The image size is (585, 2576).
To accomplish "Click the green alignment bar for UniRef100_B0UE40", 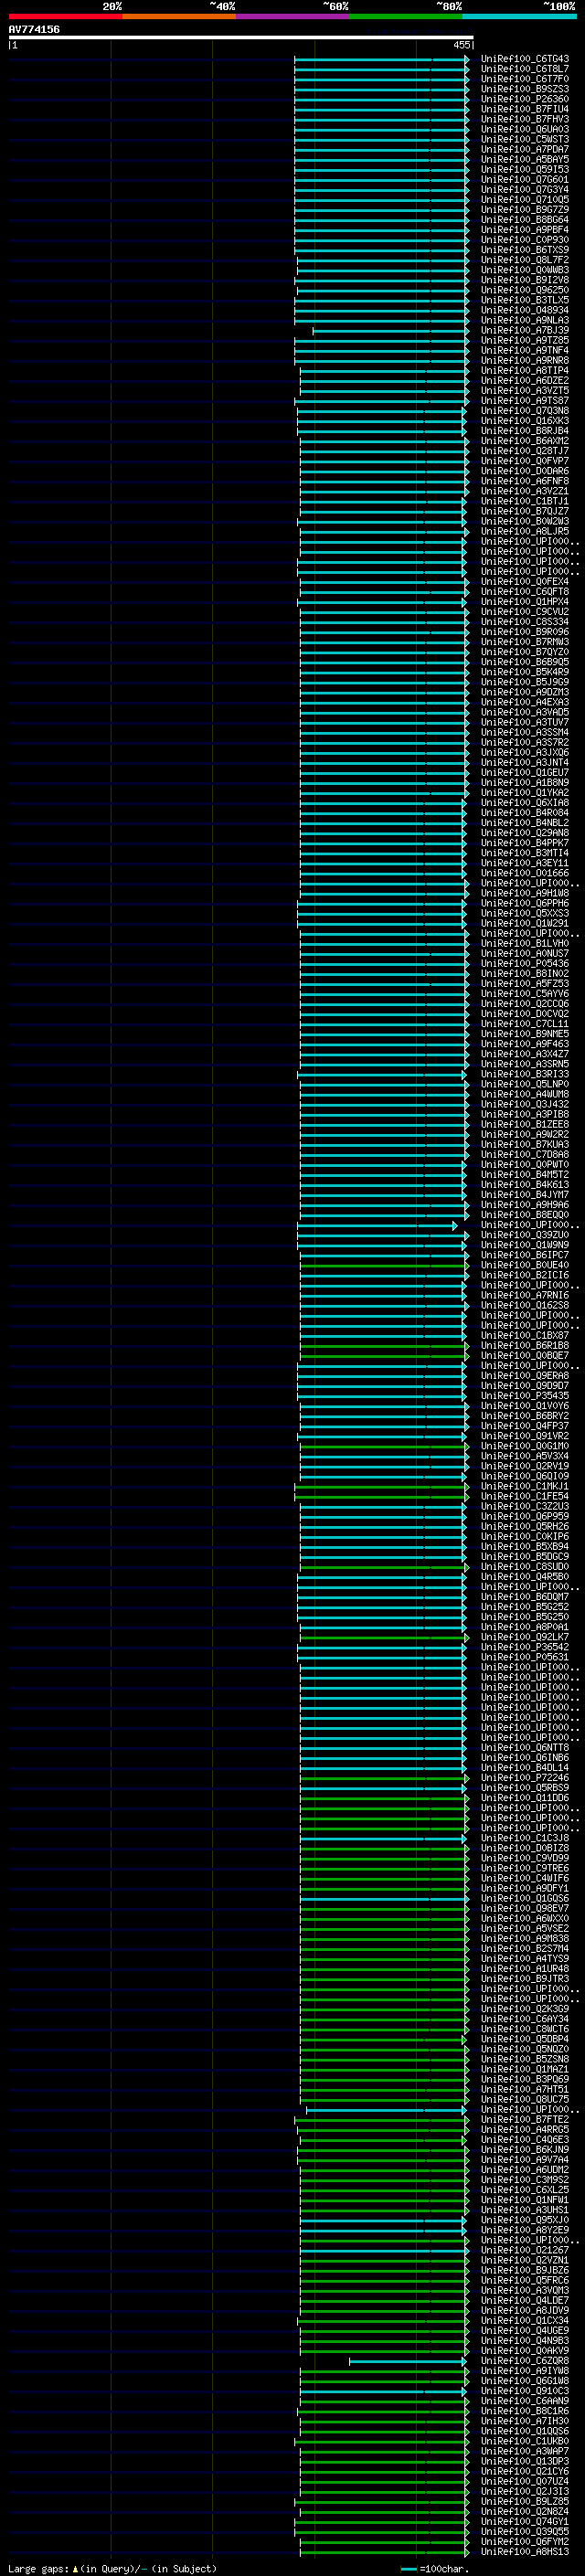I will 384,1265.
